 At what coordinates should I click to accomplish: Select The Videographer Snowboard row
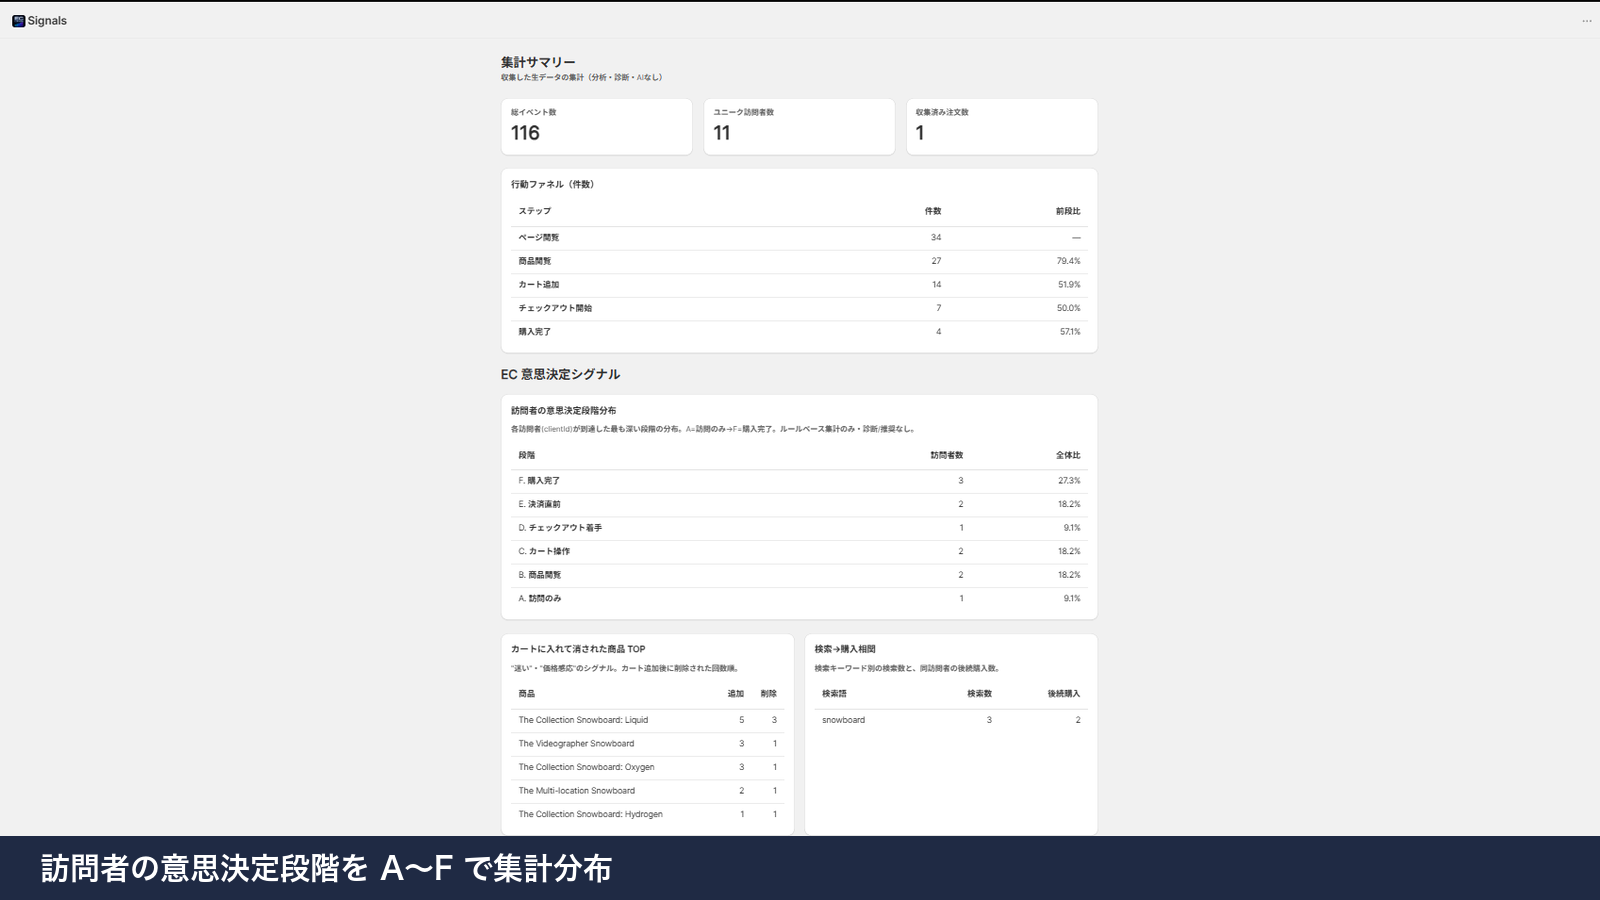(x=647, y=744)
